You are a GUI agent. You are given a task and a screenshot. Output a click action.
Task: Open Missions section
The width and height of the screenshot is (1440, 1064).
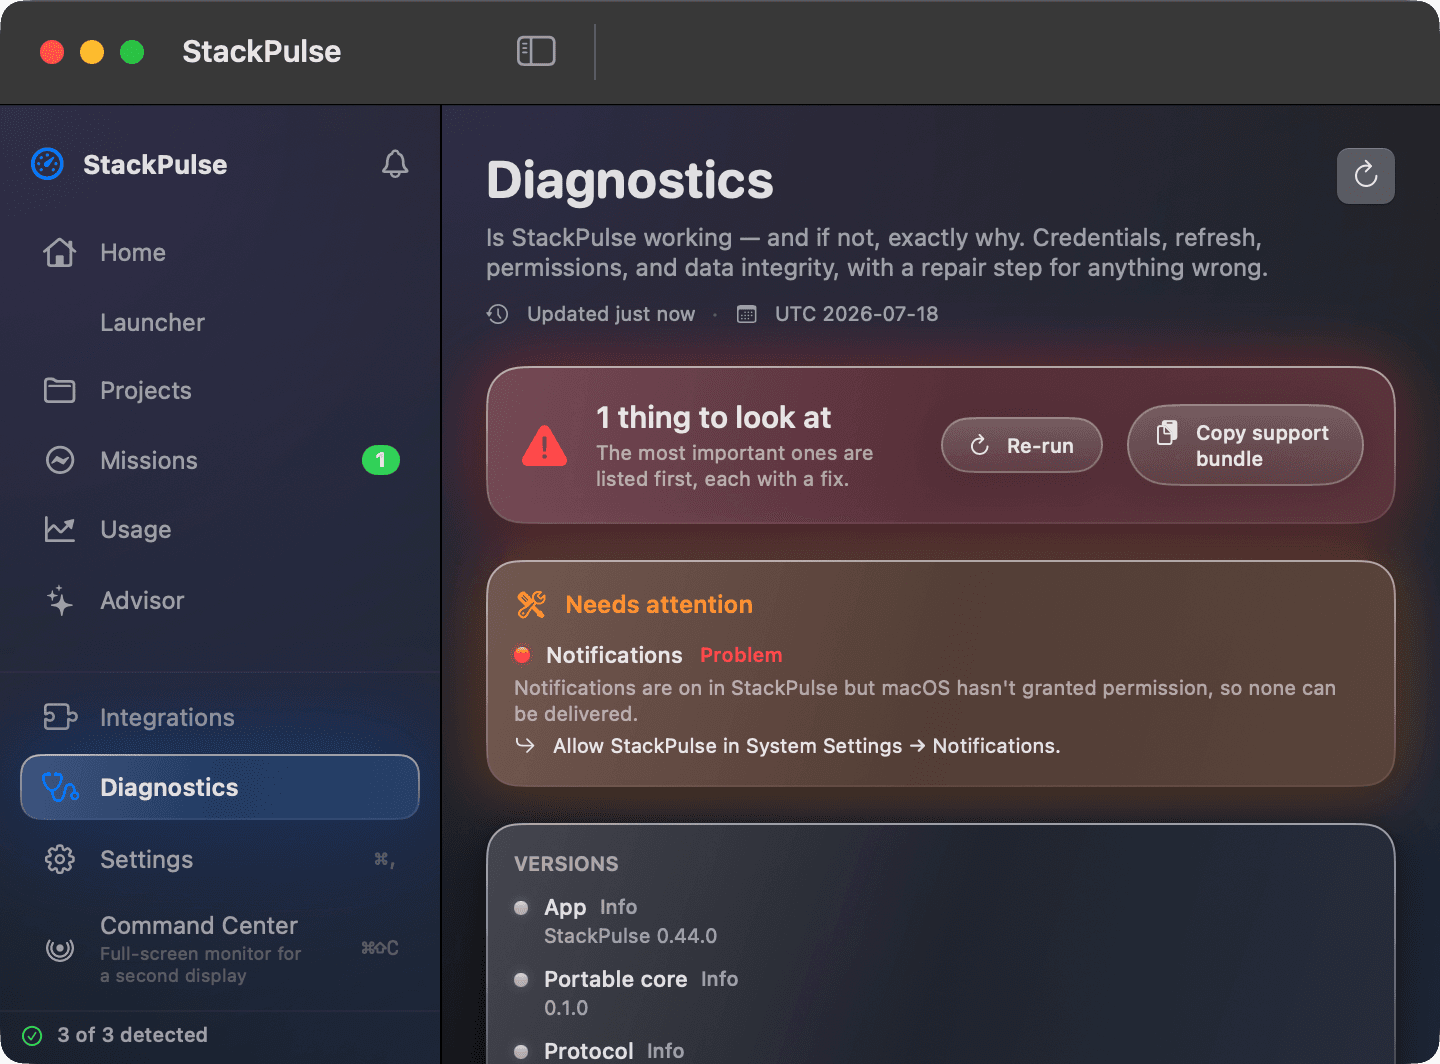click(220, 460)
